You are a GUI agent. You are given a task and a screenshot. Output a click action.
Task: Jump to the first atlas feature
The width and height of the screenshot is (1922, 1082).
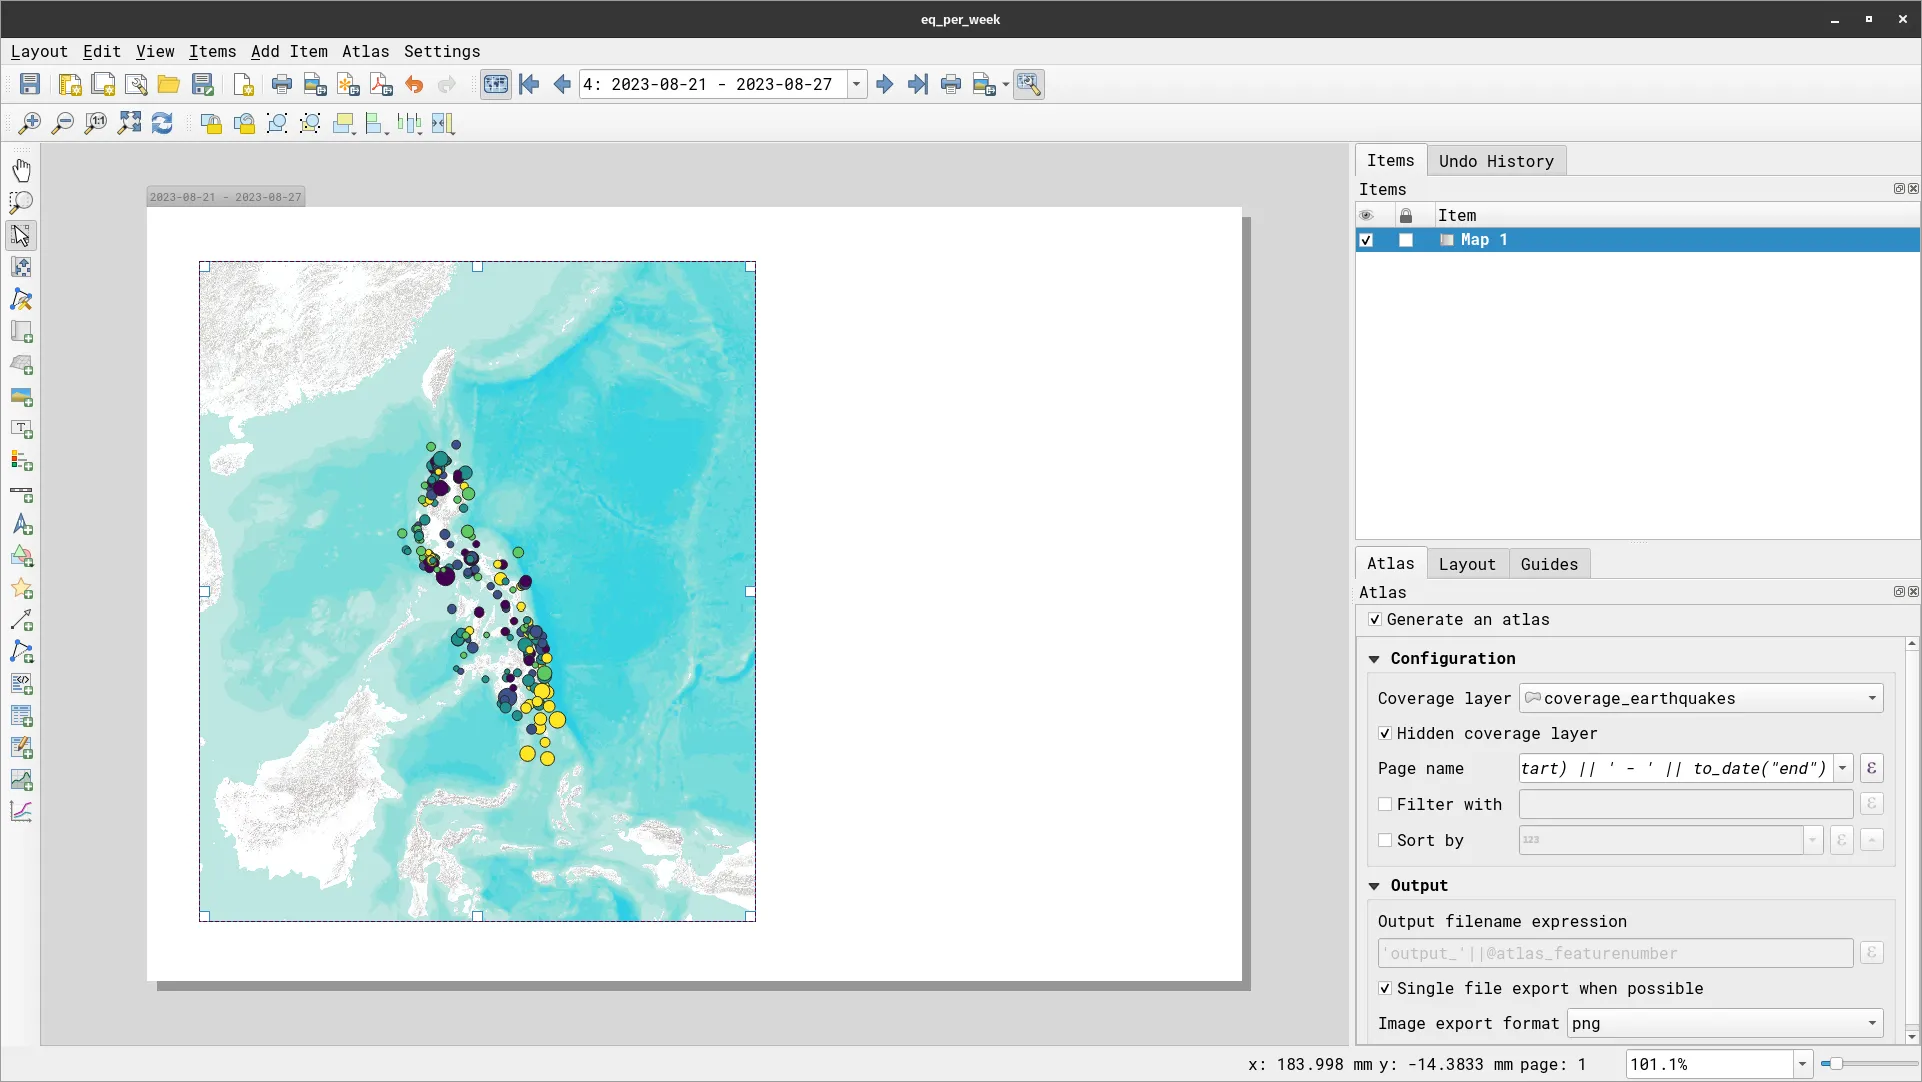[529, 84]
